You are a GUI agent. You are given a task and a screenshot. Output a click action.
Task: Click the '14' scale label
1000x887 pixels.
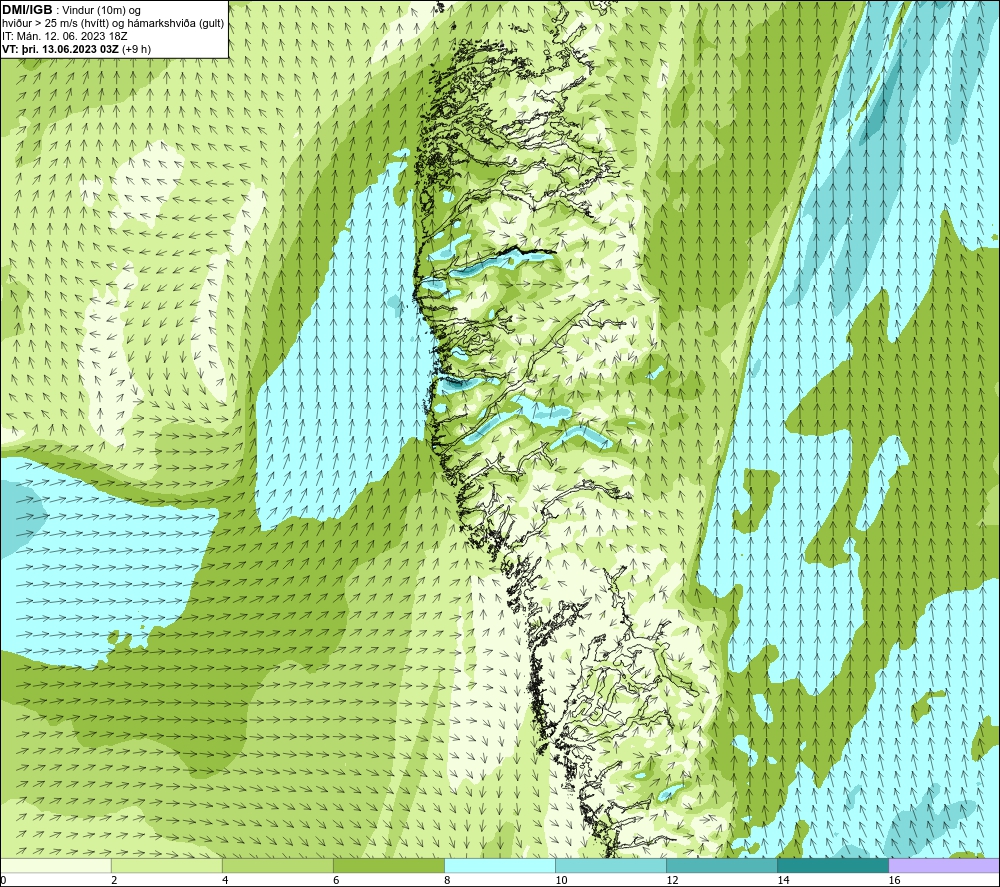pyautogui.click(x=783, y=881)
